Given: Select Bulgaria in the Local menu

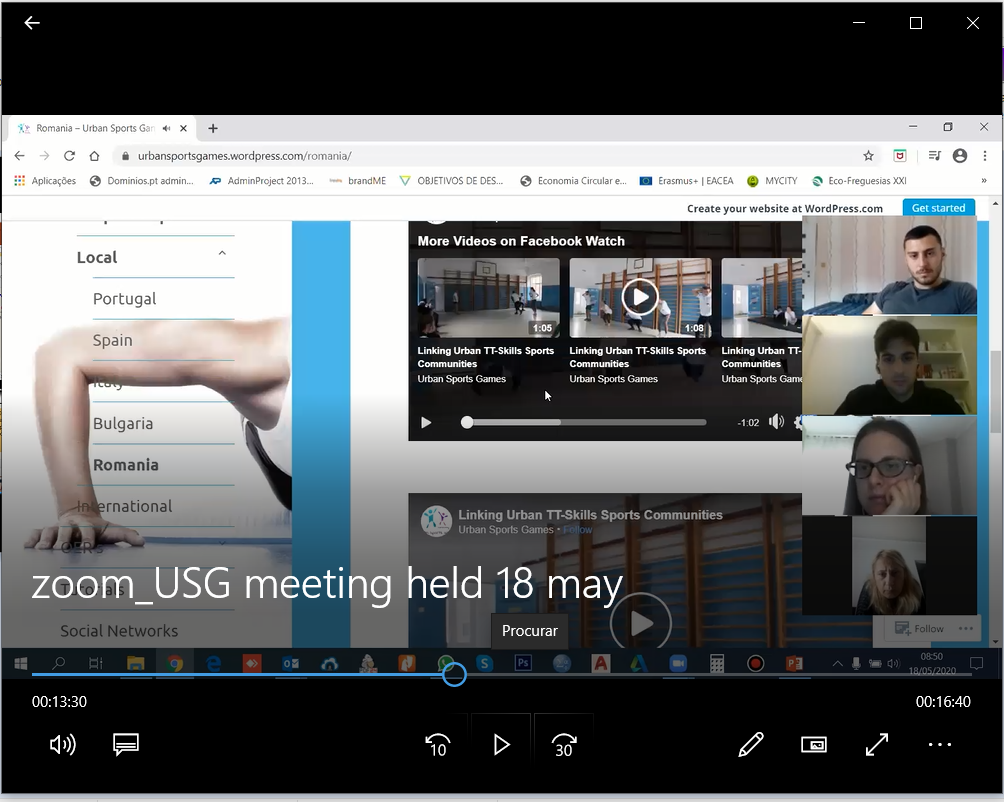Looking at the screenshot, I should click(x=123, y=423).
